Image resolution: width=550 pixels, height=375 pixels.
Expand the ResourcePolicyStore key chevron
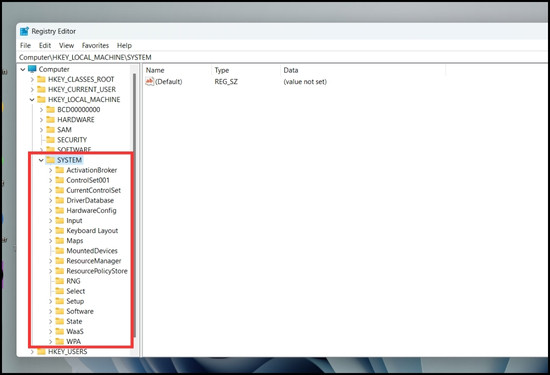[x=51, y=271]
